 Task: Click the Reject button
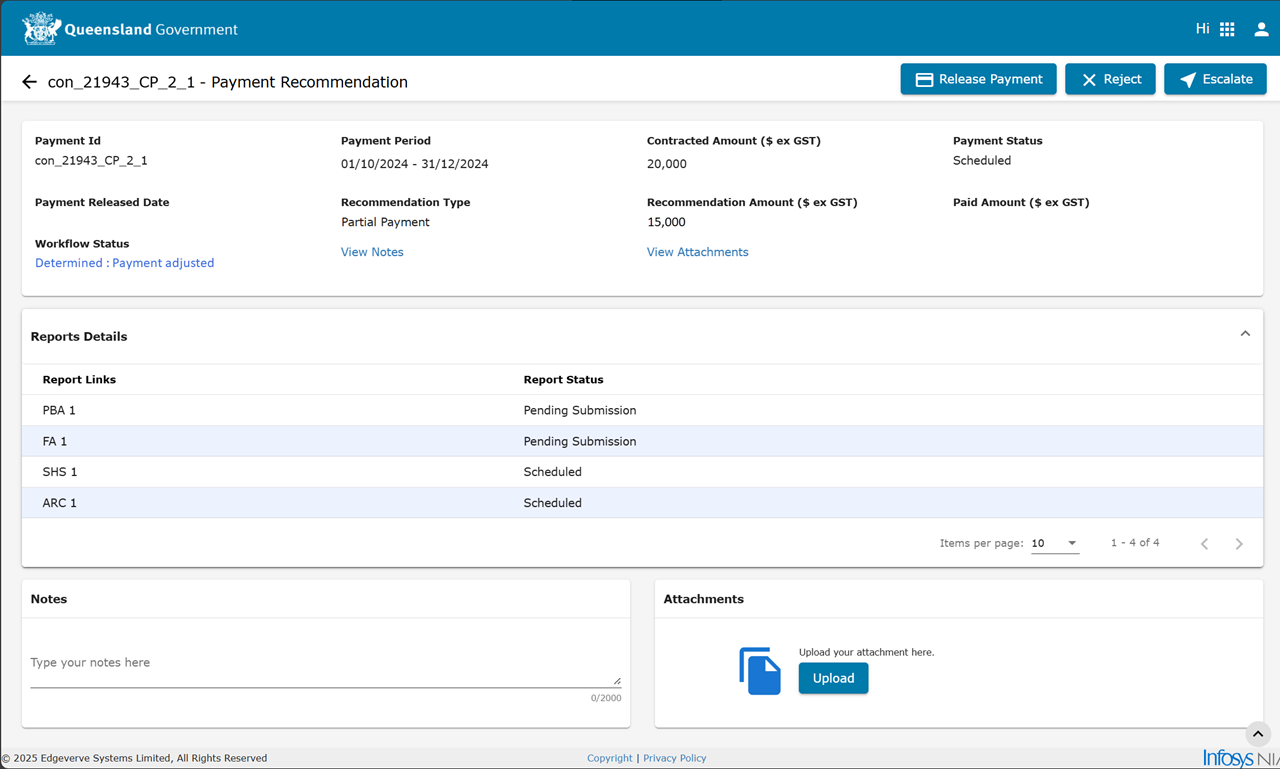[1110, 79]
